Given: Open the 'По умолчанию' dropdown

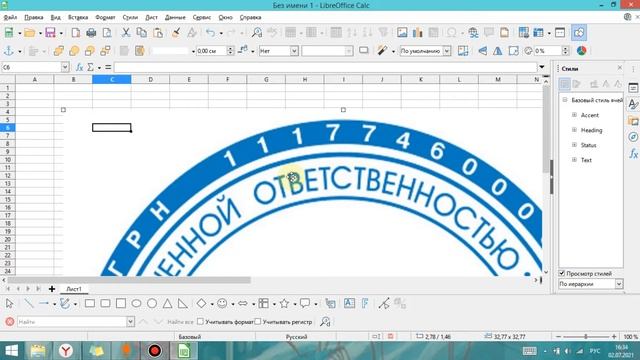Looking at the screenshot, I should (x=447, y=51).
